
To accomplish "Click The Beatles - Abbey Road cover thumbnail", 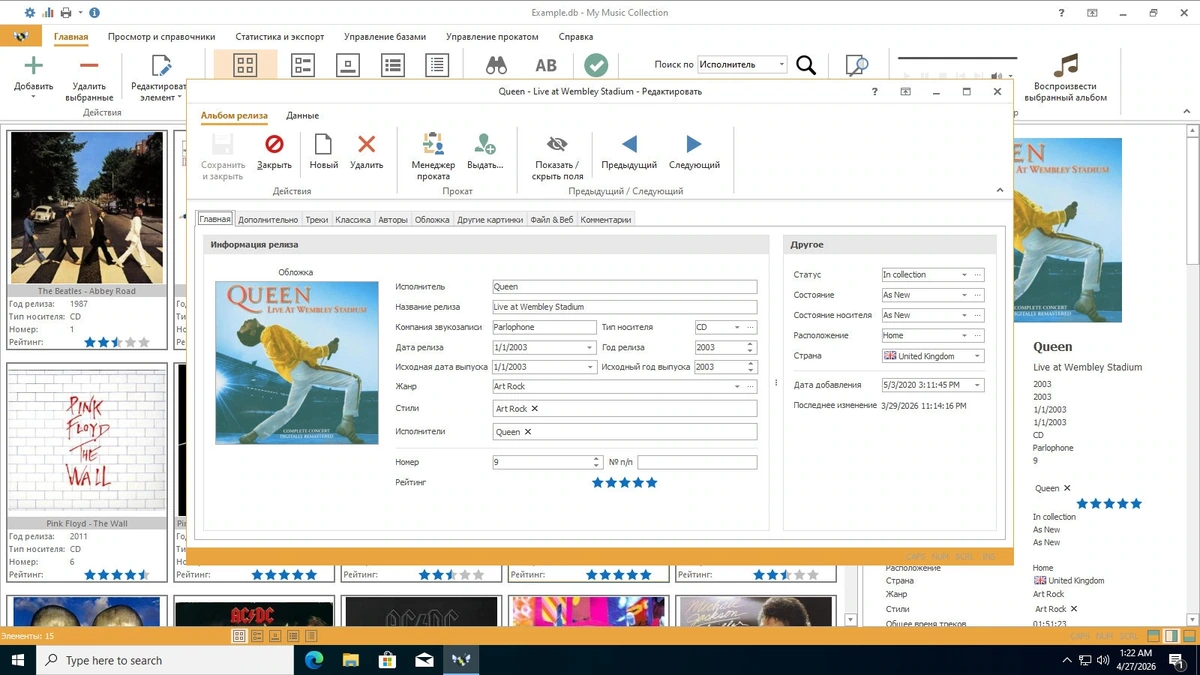I will (87, 208).
